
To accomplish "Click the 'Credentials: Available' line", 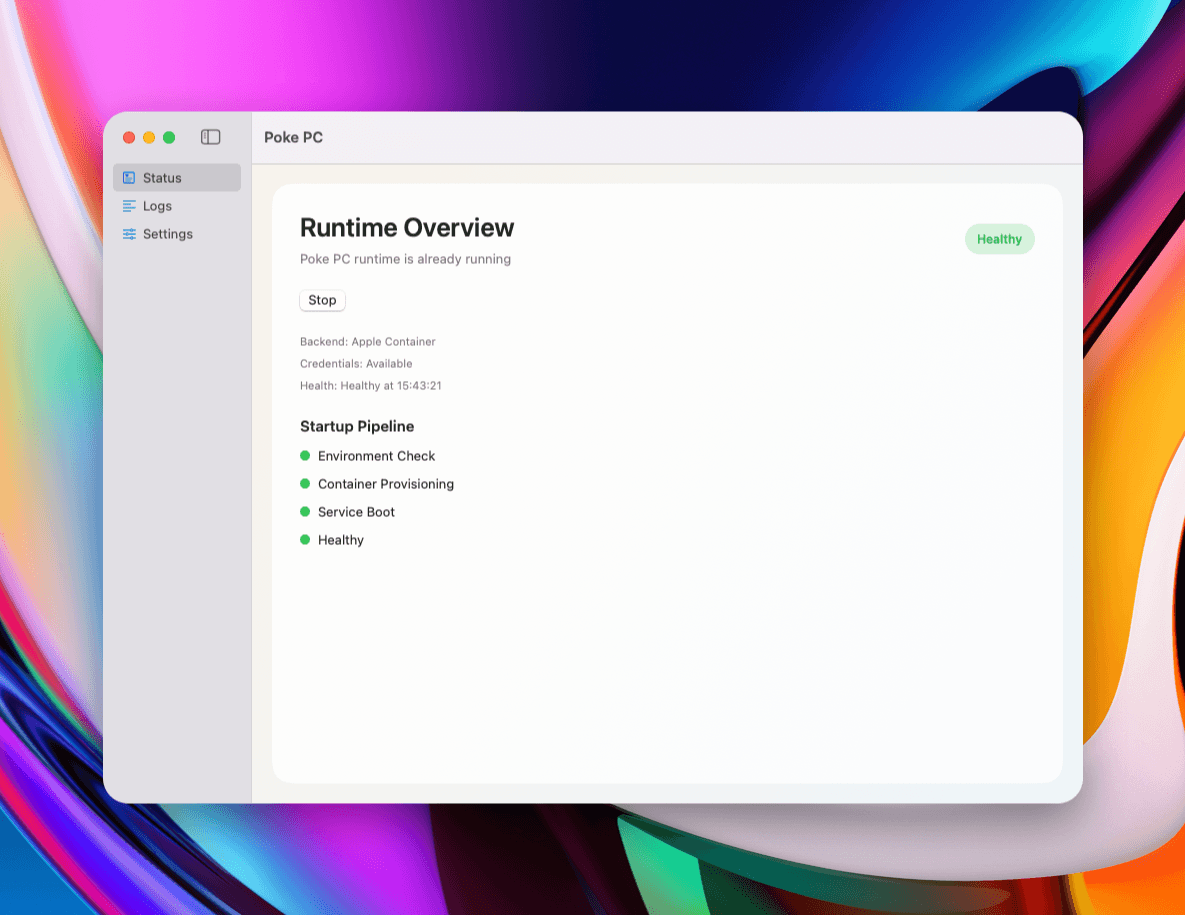I will tap(356, 363).
